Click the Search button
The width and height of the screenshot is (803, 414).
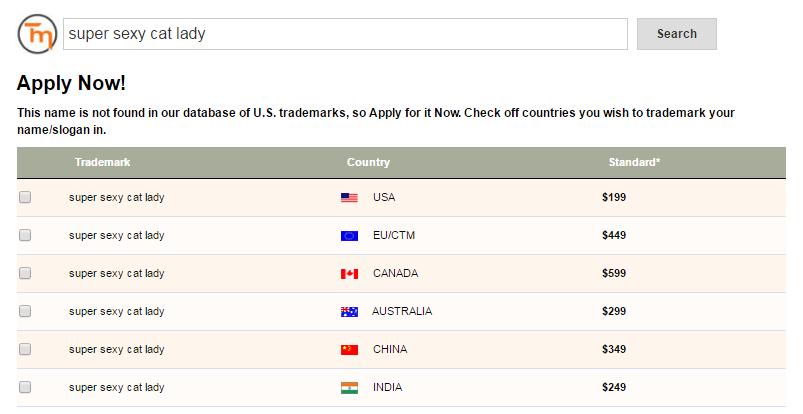click(677, 34)
